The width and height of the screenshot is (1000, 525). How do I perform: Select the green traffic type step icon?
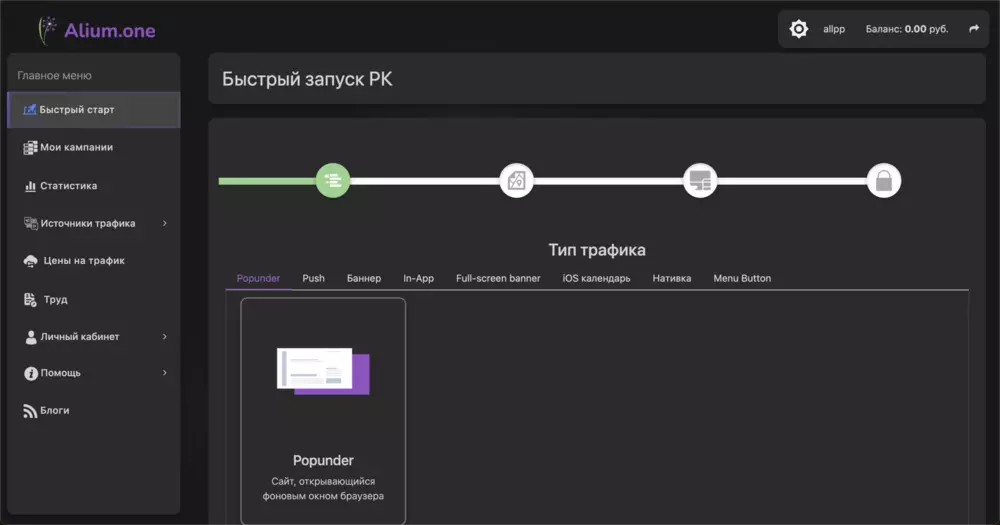click(x=333, y=181)
